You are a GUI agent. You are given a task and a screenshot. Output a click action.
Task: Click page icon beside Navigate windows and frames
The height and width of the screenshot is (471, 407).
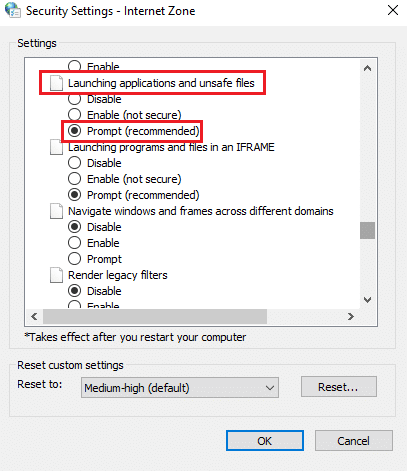(x=56, y=211)
